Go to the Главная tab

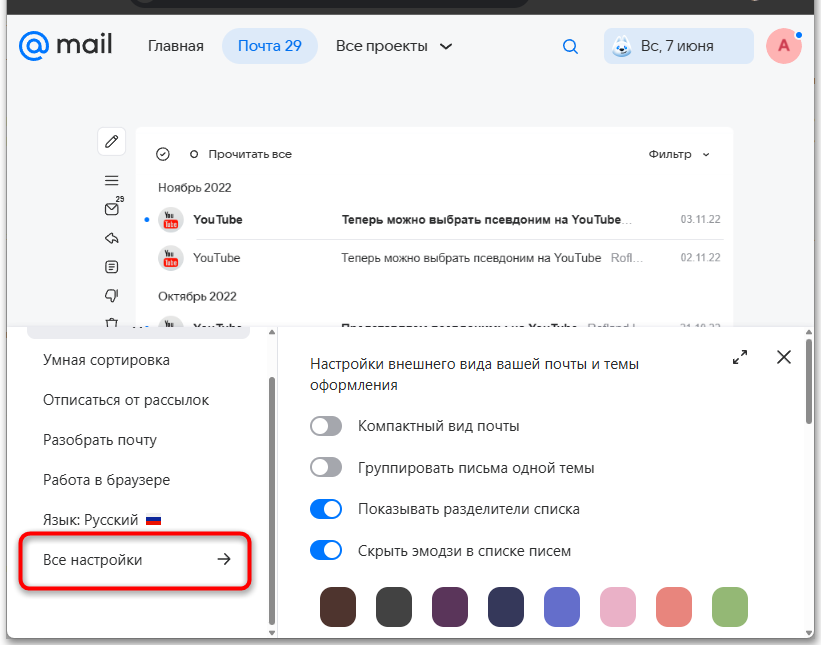175,46
